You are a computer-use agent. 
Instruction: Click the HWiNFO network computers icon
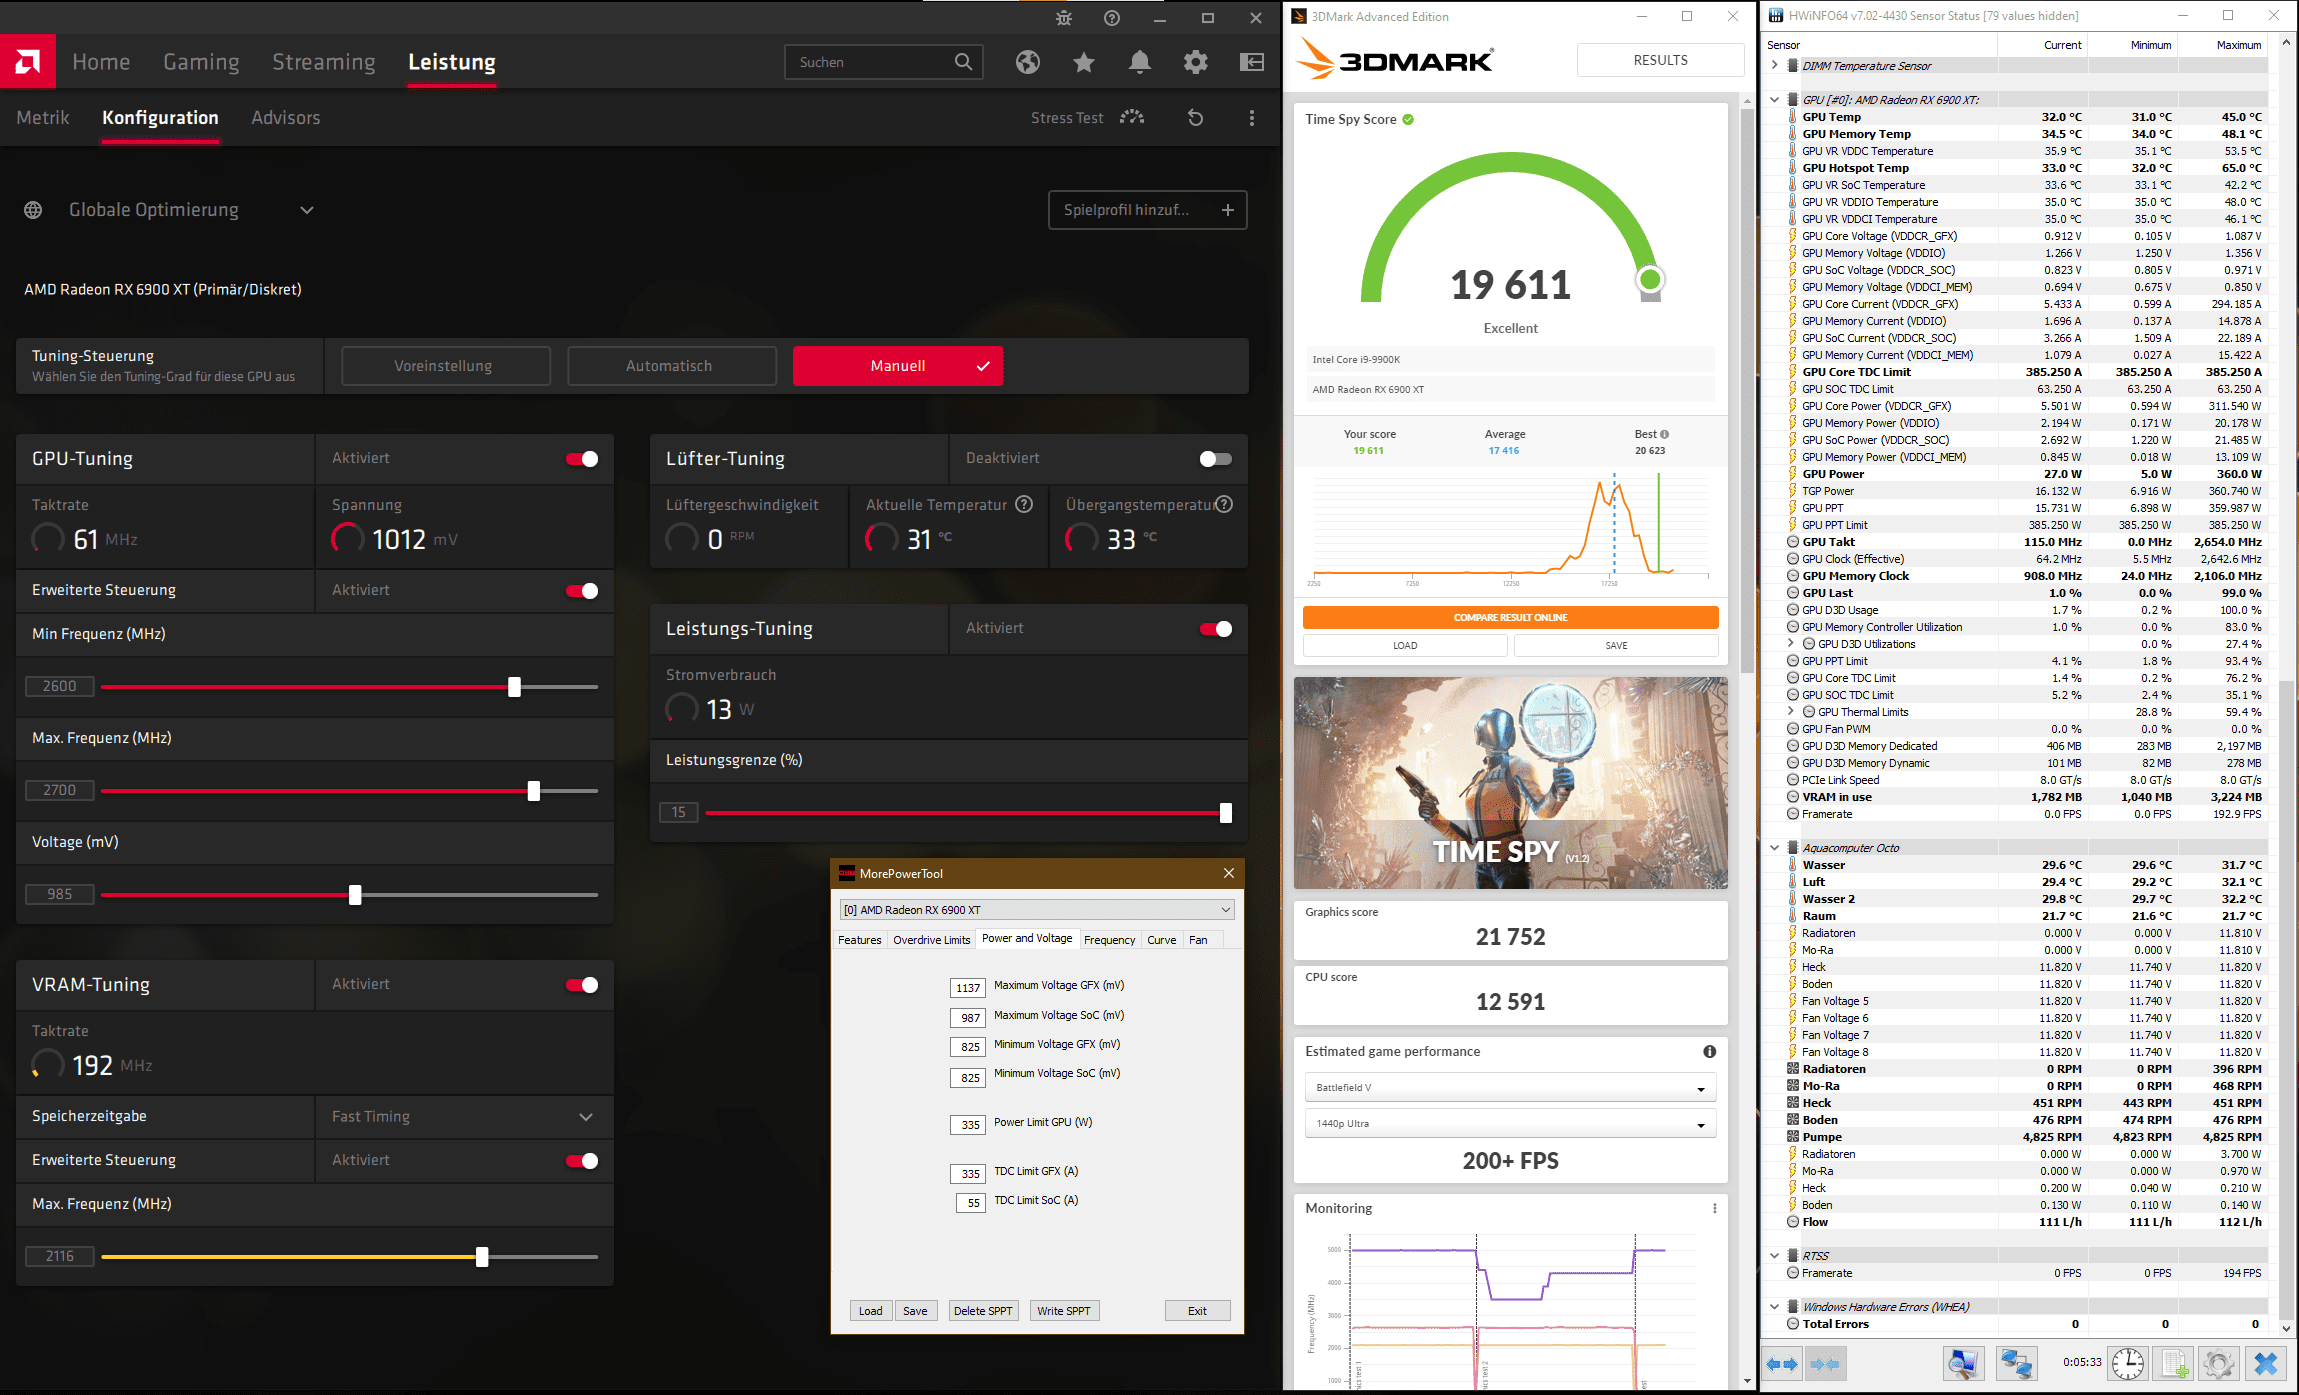pos(2016,1364)
